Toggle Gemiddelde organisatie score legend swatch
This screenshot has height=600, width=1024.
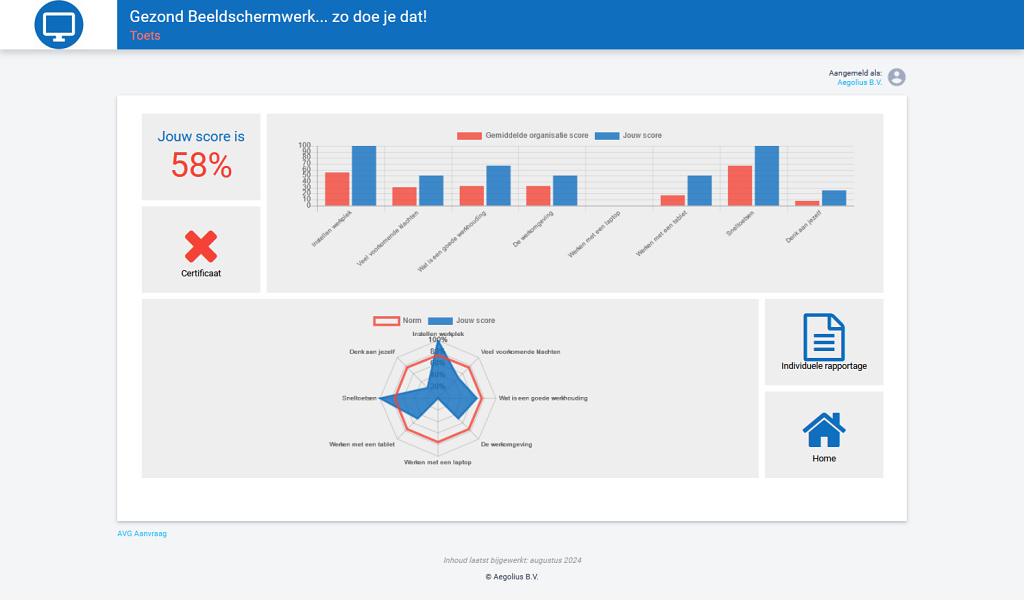469,136
